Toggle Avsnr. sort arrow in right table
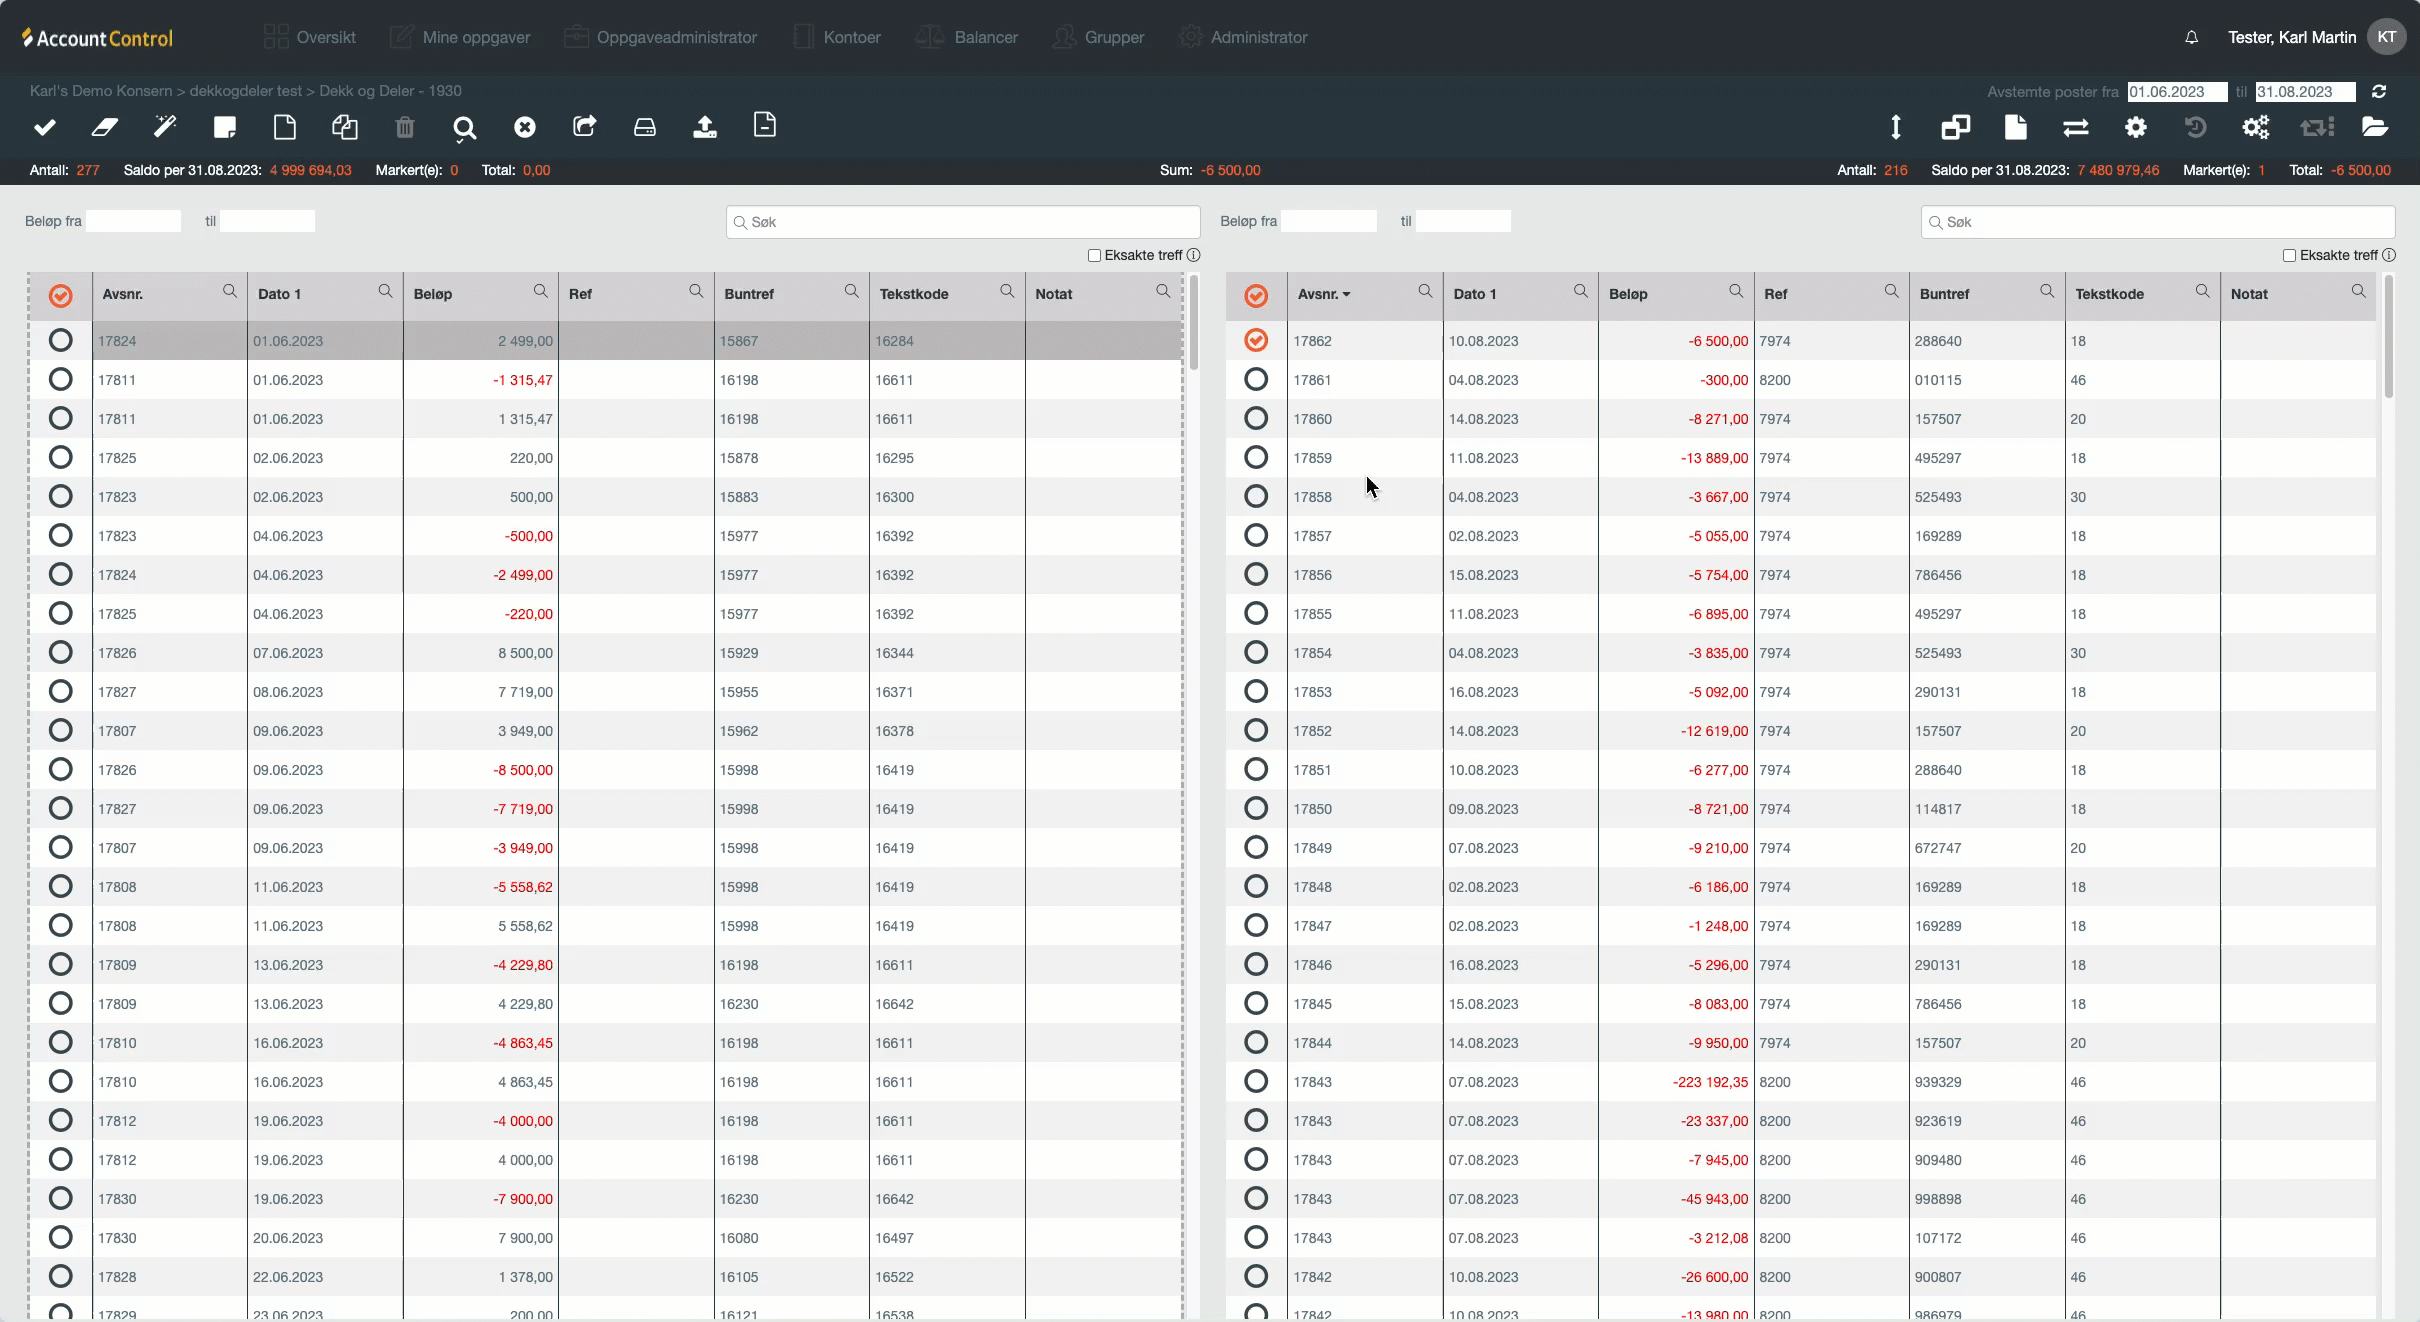The width and height of the screenshot is (2420, 1322). click(x=1347, y=295)
